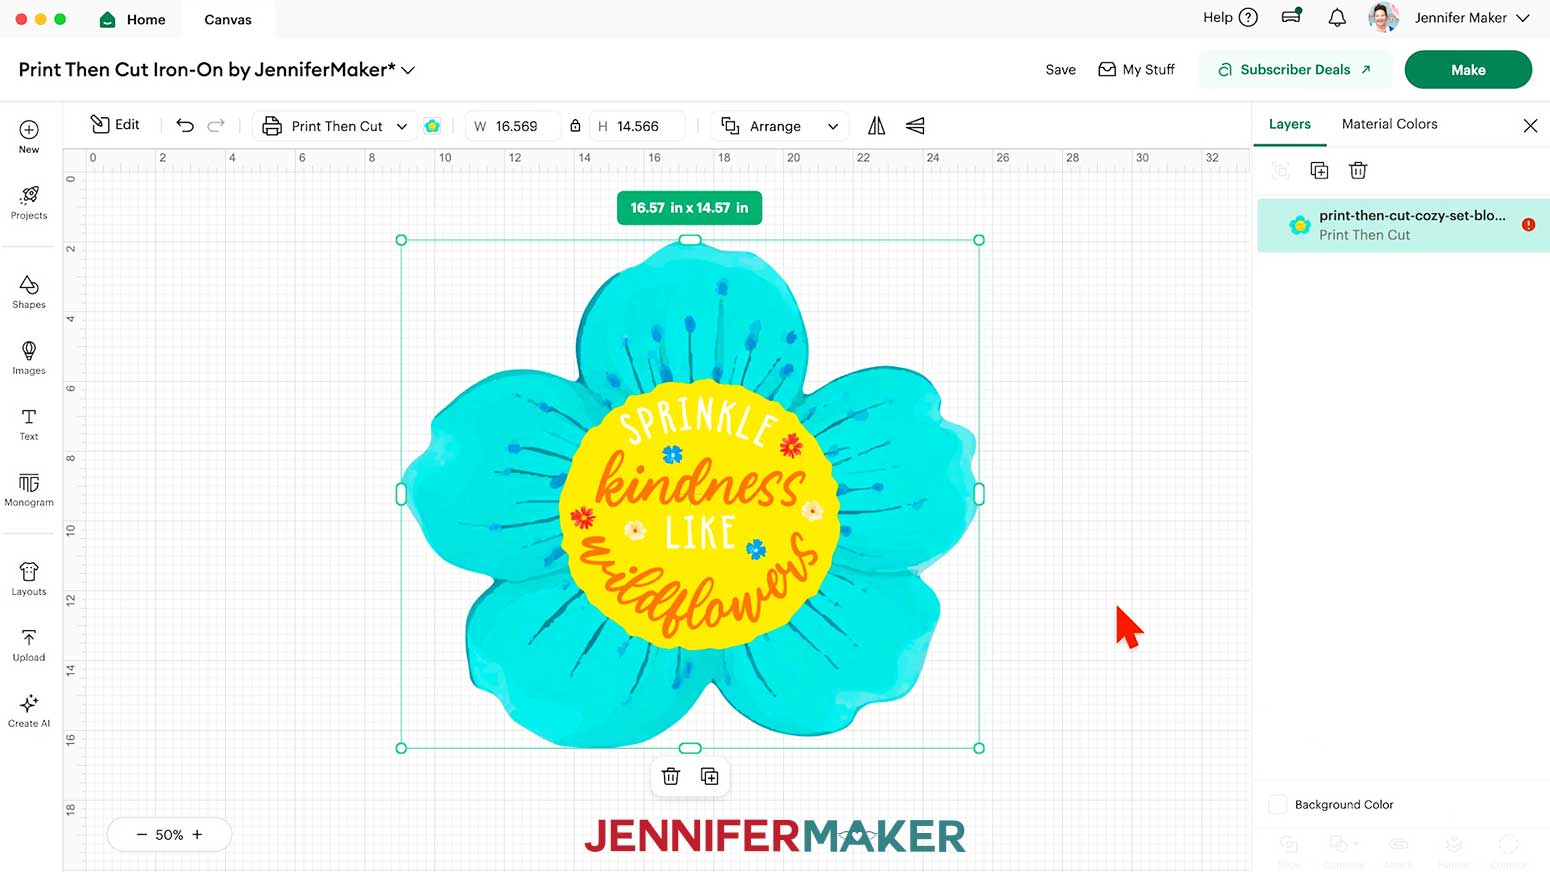Delete layer using Layers panel trash icon

click(x=1358, y=170)
